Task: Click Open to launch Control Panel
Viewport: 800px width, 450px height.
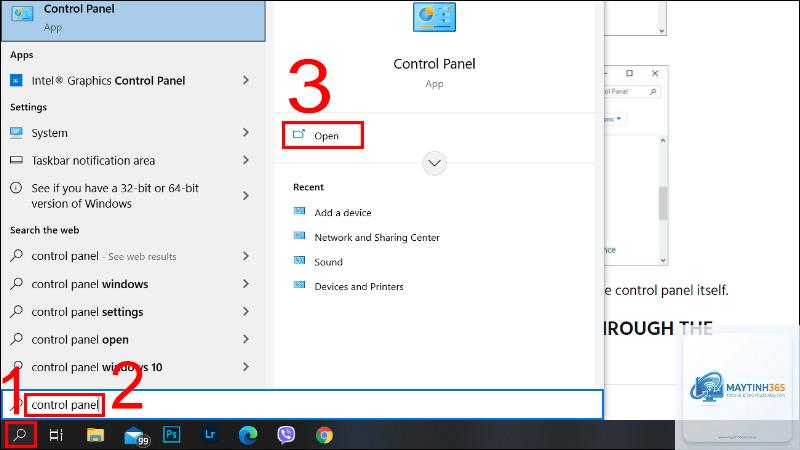Action: [x=322, y=135]
